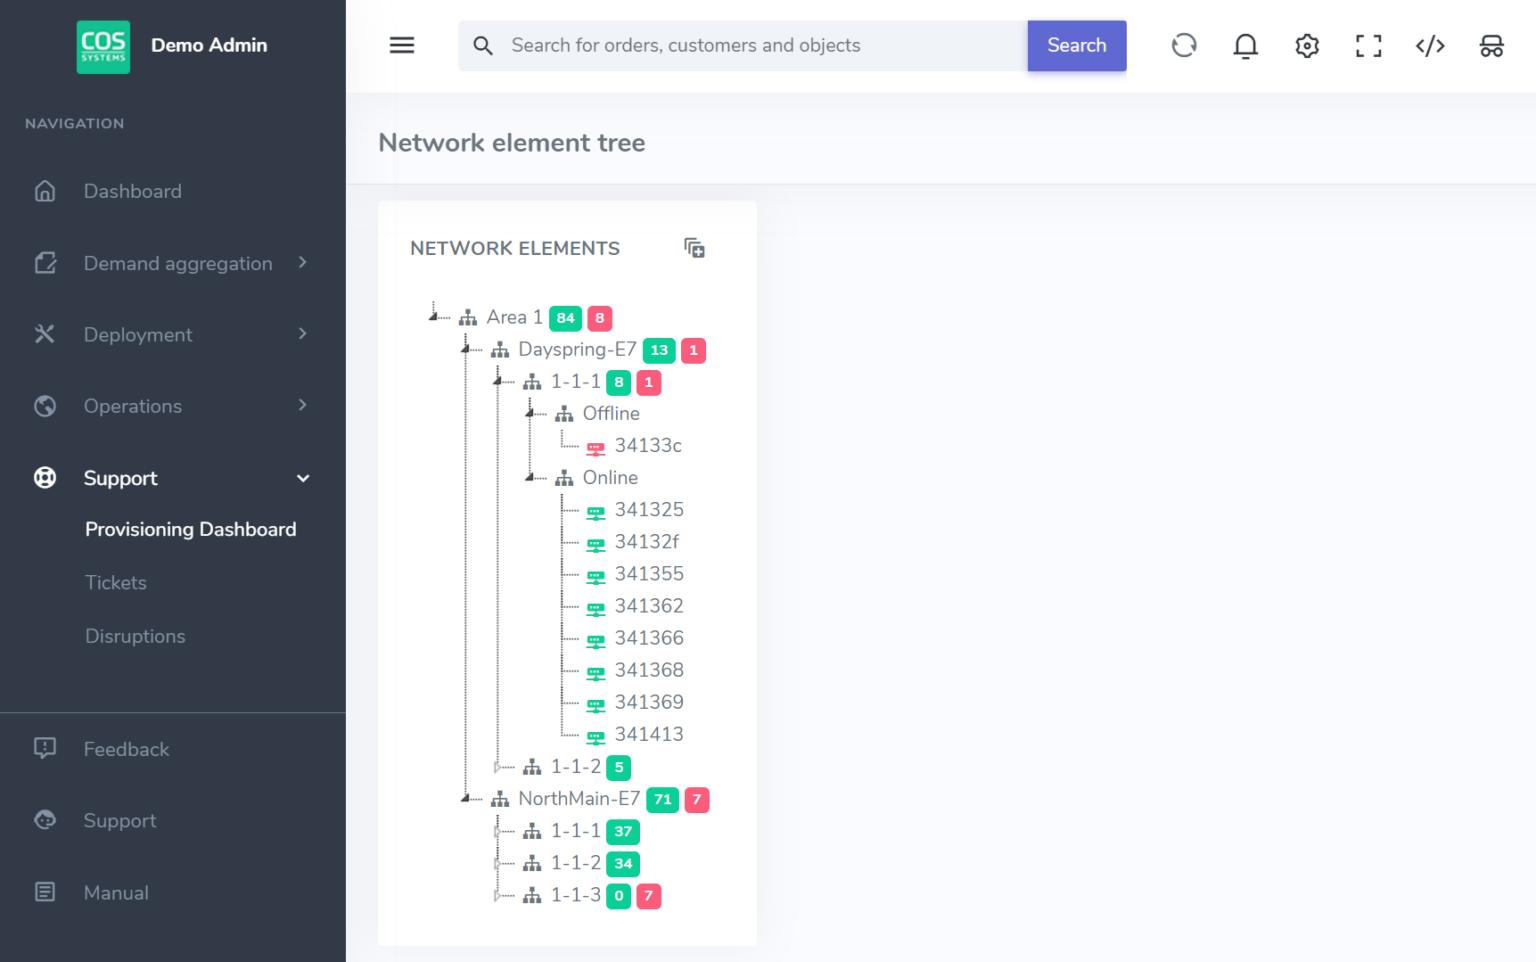Click the incognito user icon in header
The height and width of the screenshot is (962, 1536).
pyautogui.click(x=1491, y=46)
